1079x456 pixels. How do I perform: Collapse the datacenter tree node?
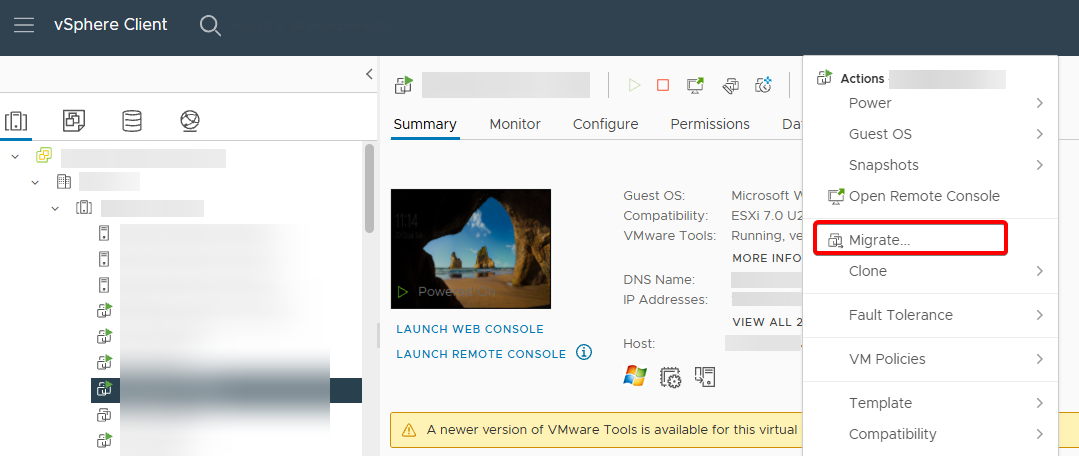click(x=35, y=182)
